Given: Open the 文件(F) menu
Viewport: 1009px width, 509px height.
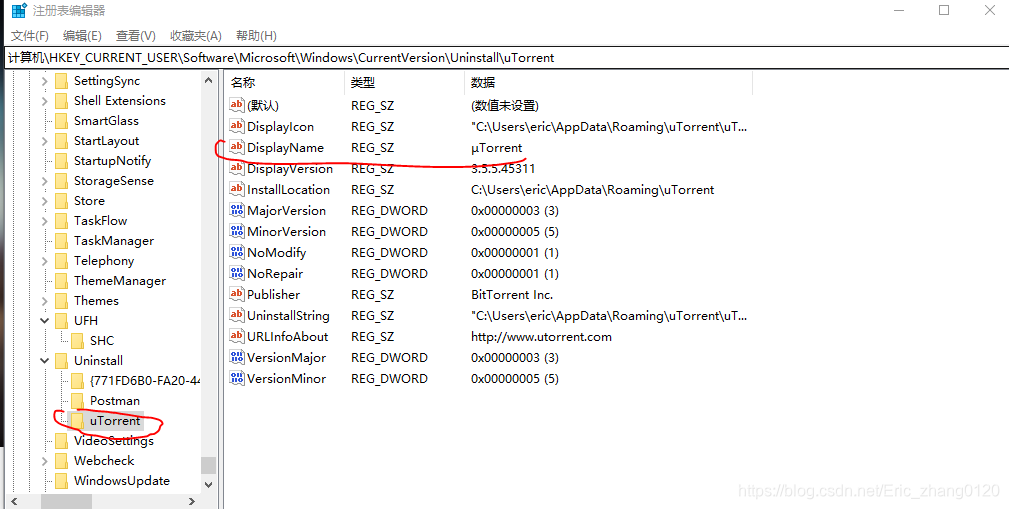Looking at the screenshot, I should pos(30,35).
